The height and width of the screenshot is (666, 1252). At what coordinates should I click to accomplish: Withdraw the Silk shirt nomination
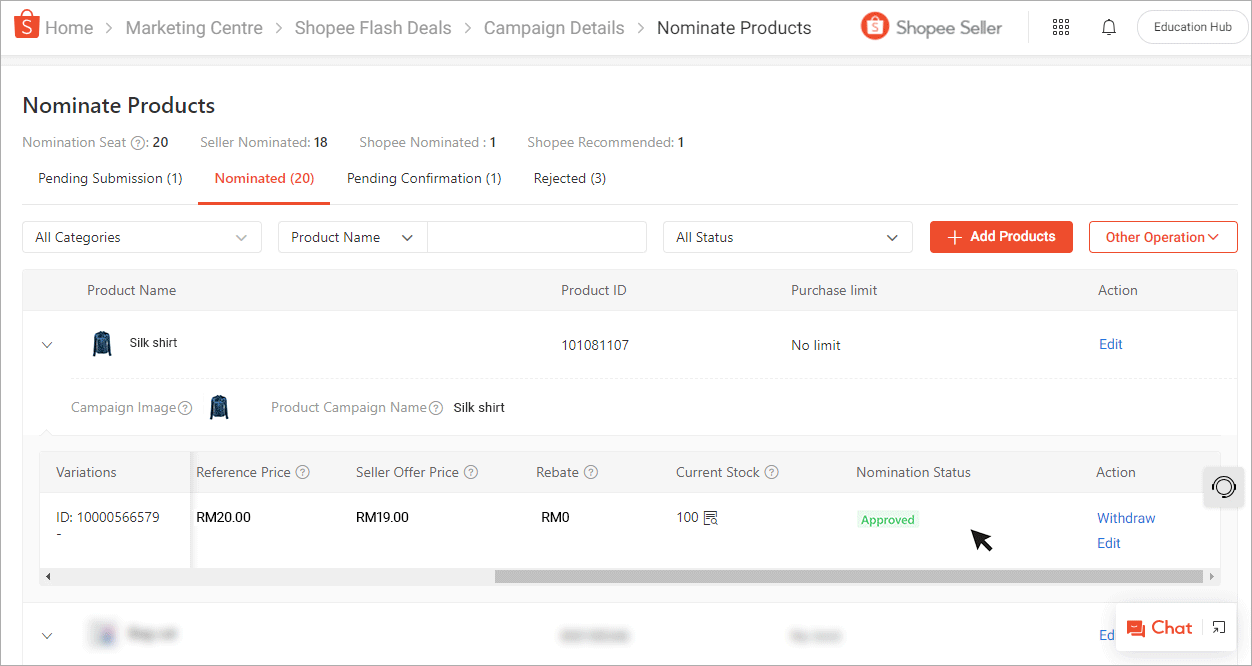(x=1126, y=518)
